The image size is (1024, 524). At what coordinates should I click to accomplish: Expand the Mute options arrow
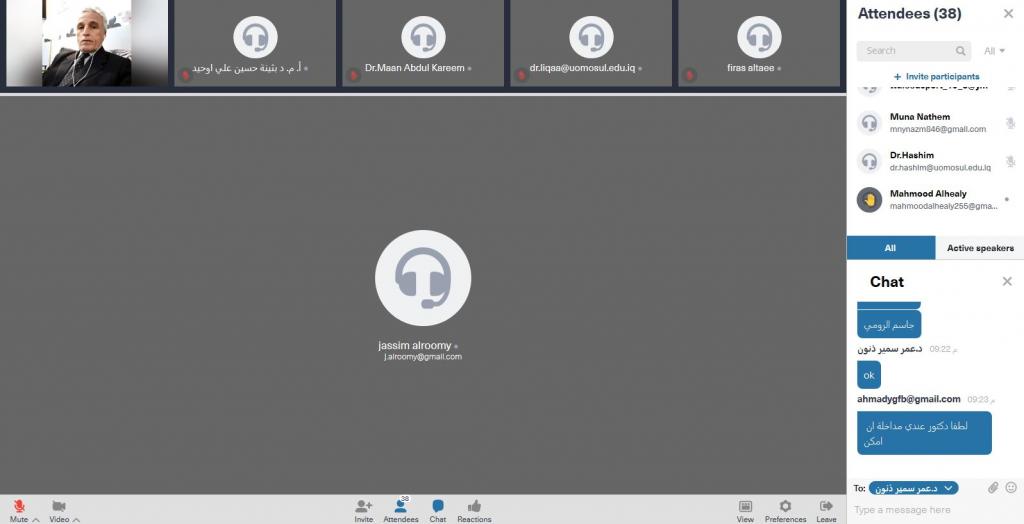pos(36,520)
